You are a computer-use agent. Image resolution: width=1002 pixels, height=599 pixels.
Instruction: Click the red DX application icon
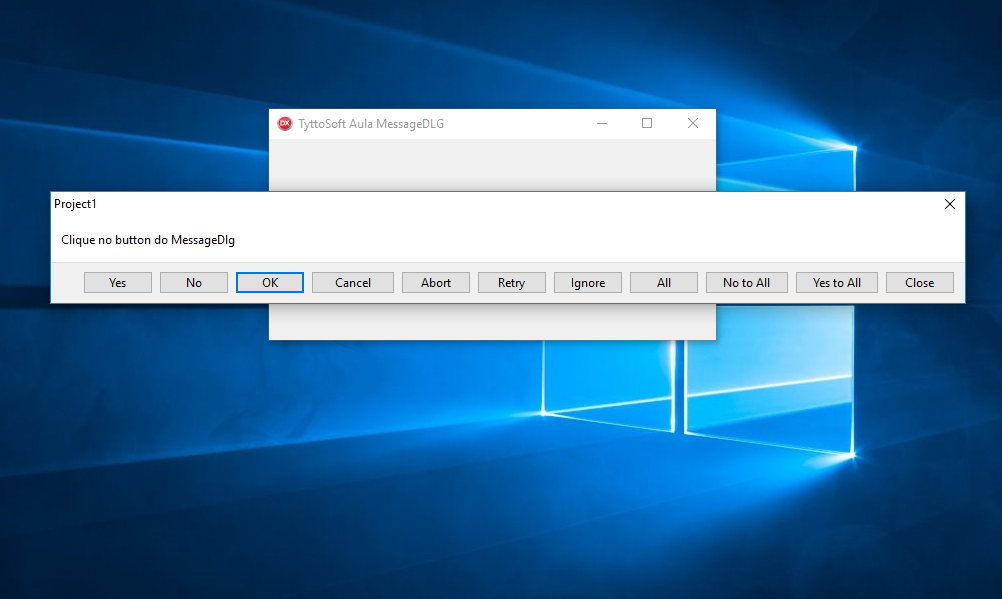(285, 124)
